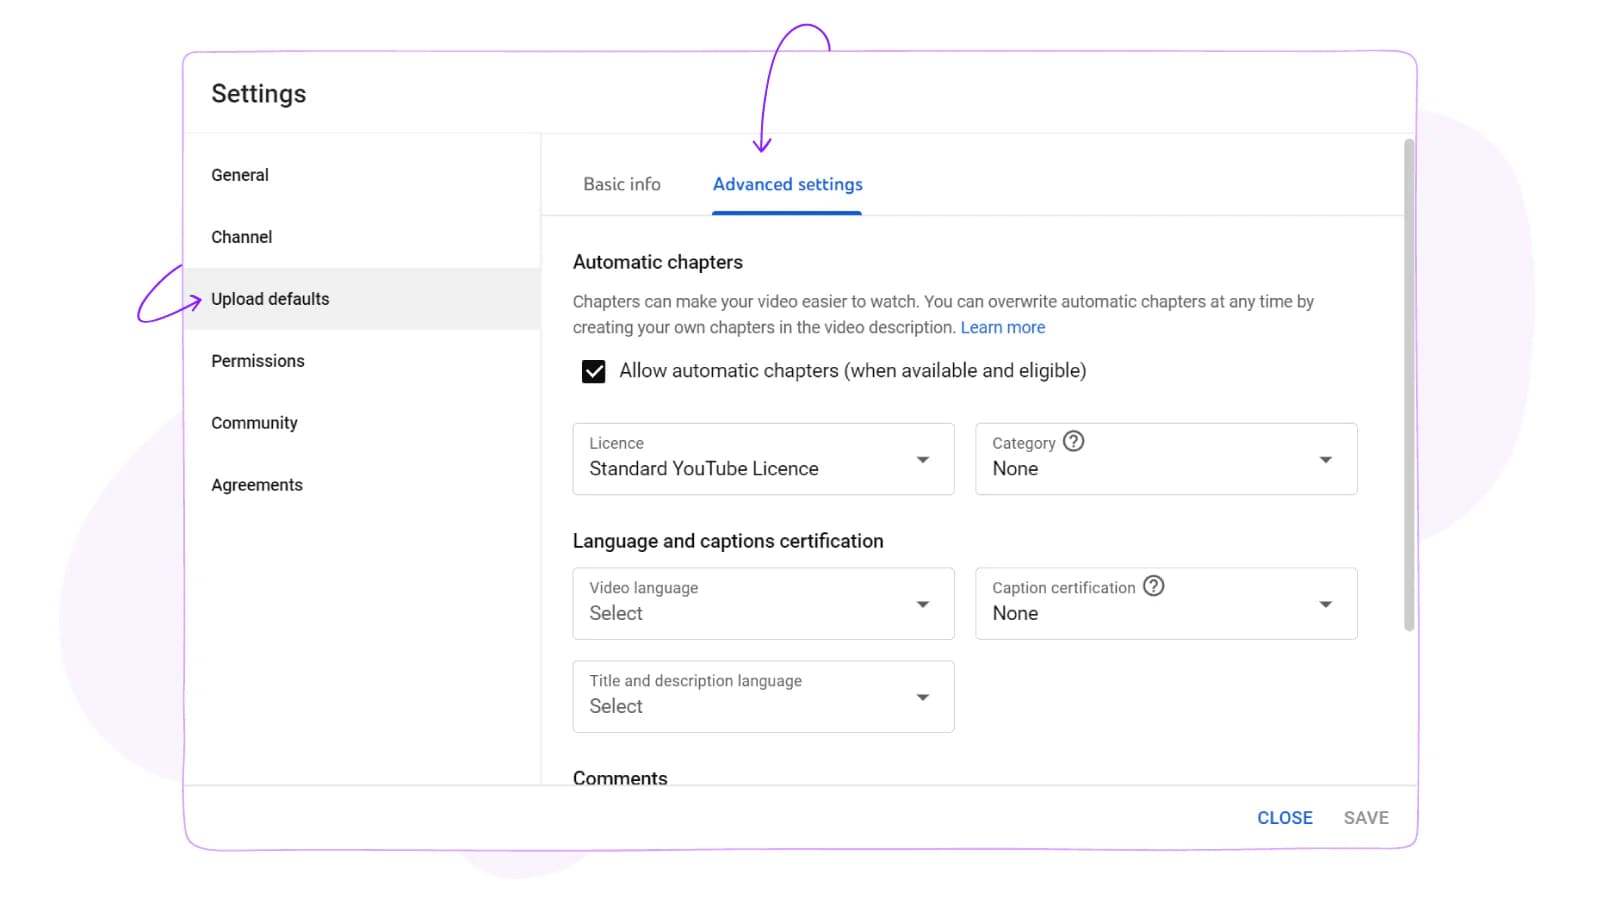The image size is (1600, 900).
Task: Follow the Learn more link
Action: [1002, 327]
